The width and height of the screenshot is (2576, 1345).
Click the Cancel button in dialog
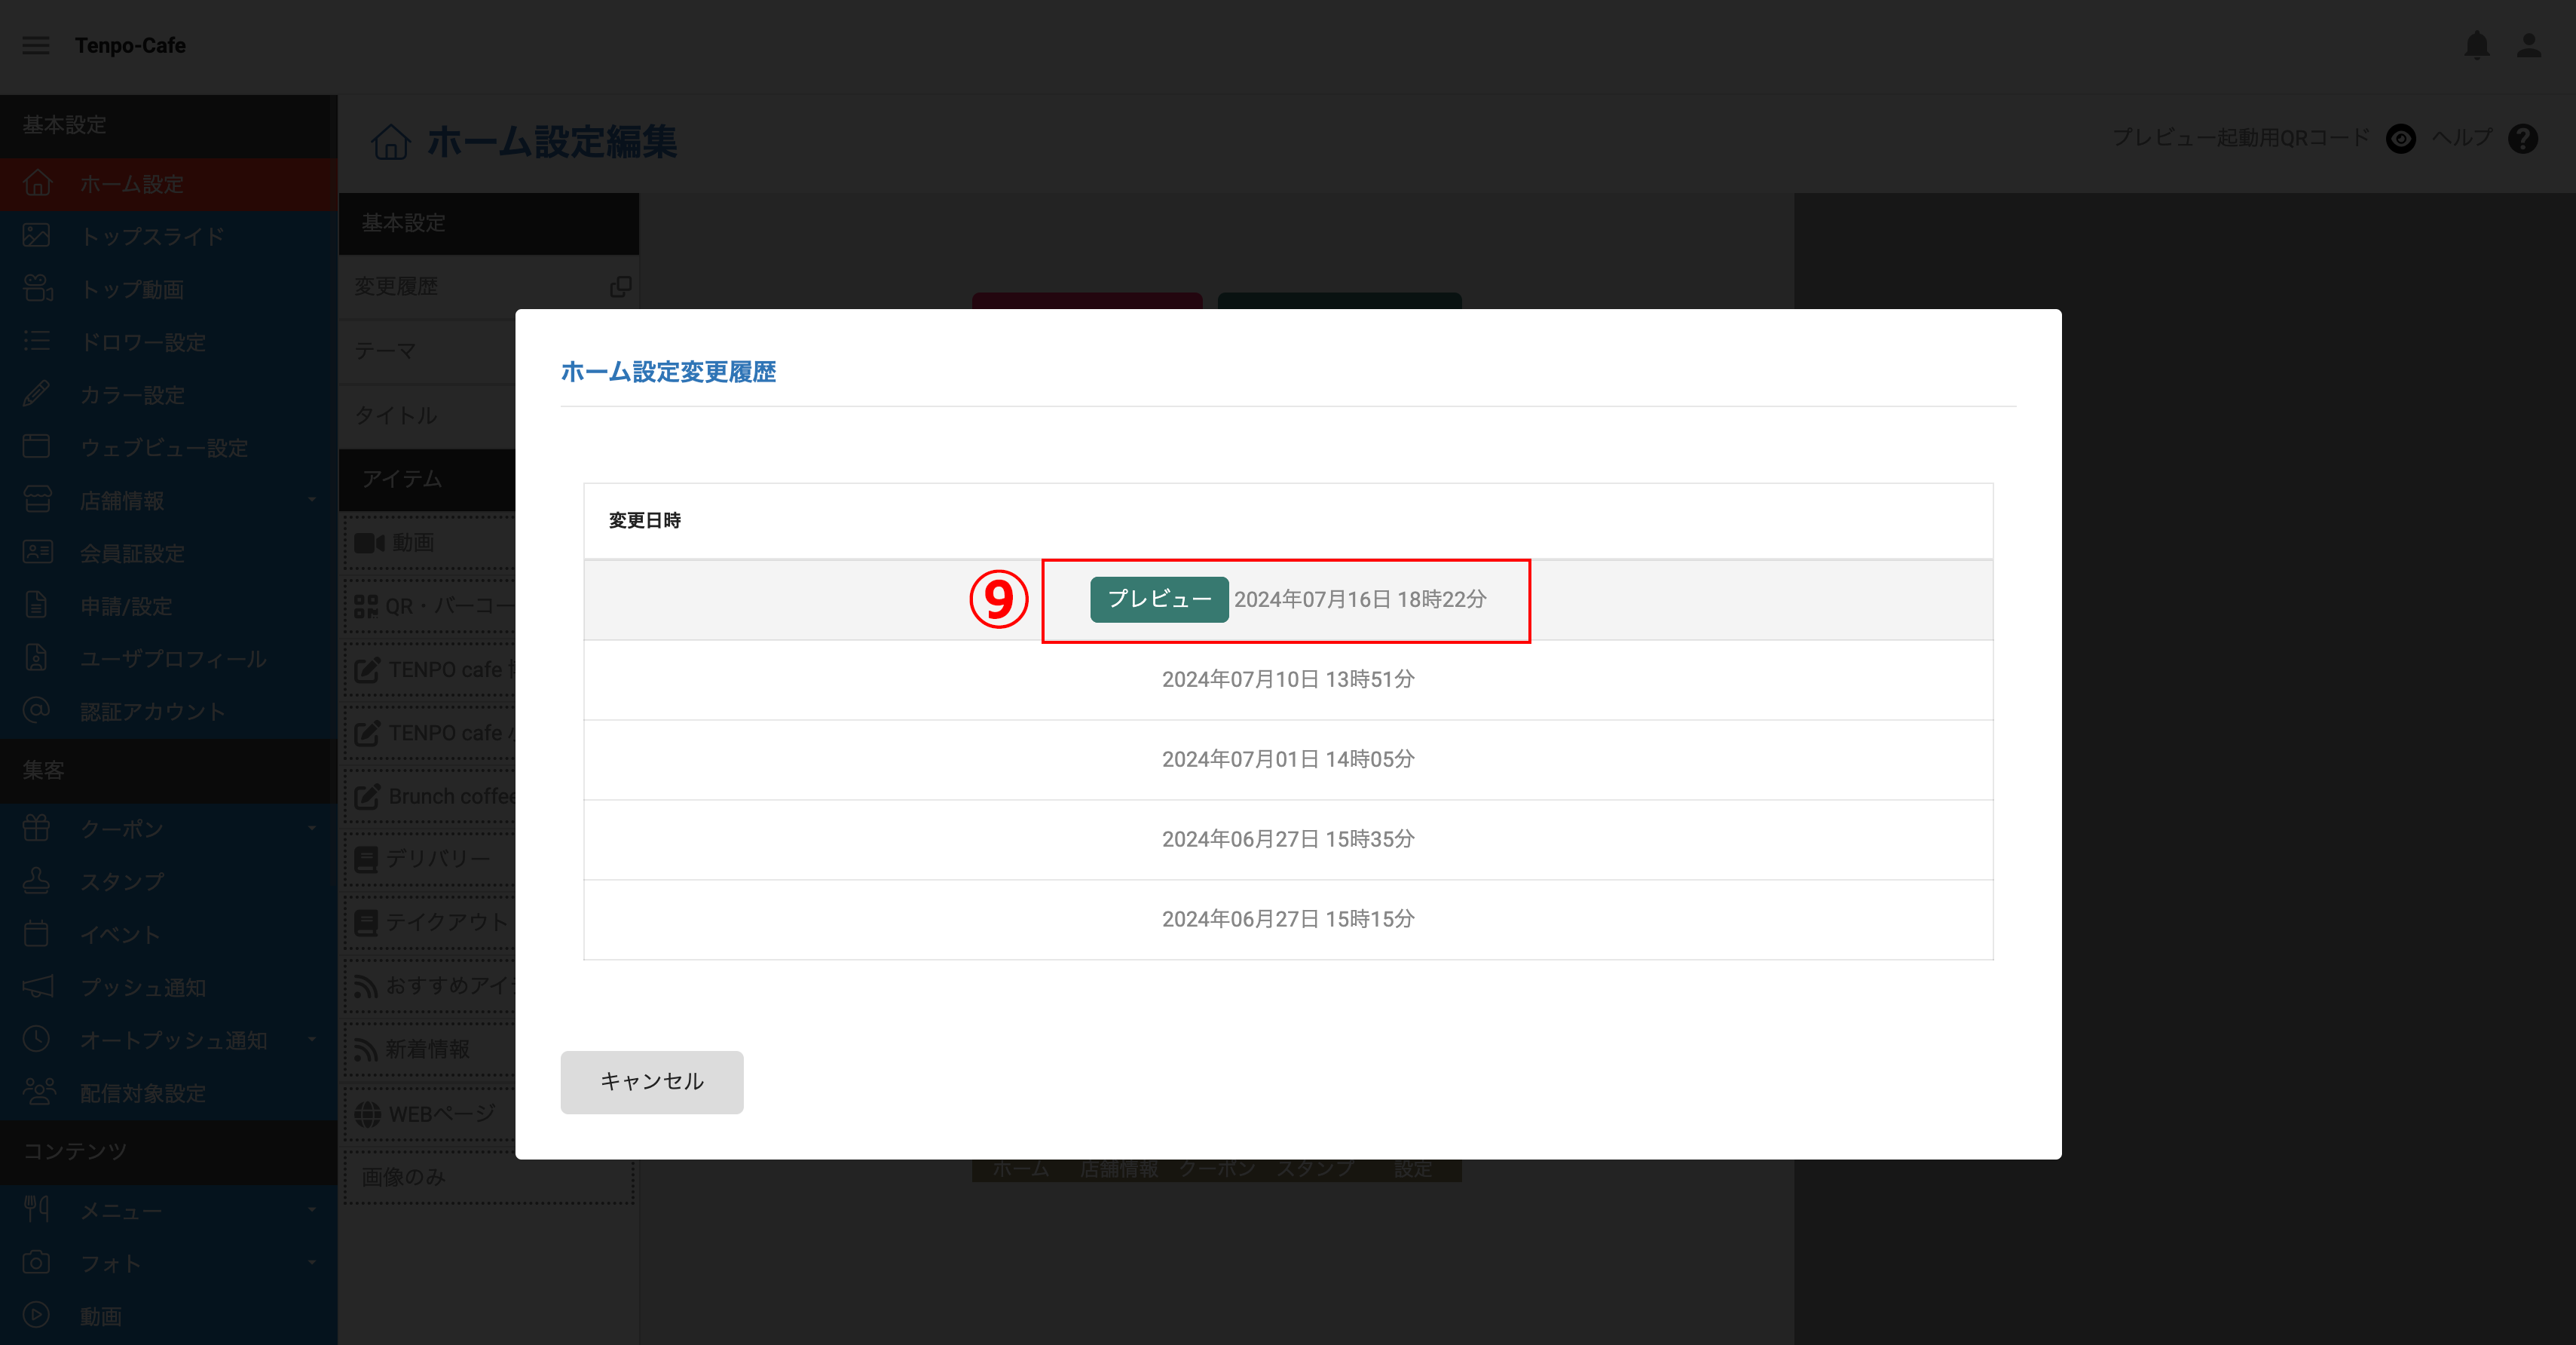pyautogui.click(x=652, y=1081)
